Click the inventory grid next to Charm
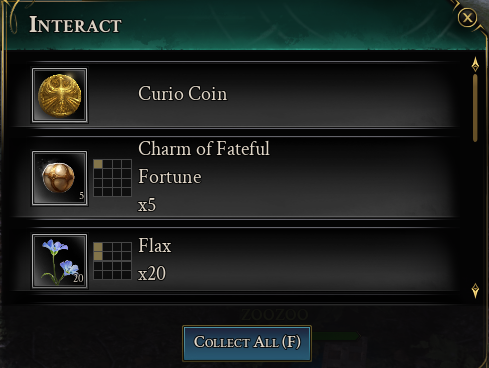489x368 pixels. tap(112, 178)
